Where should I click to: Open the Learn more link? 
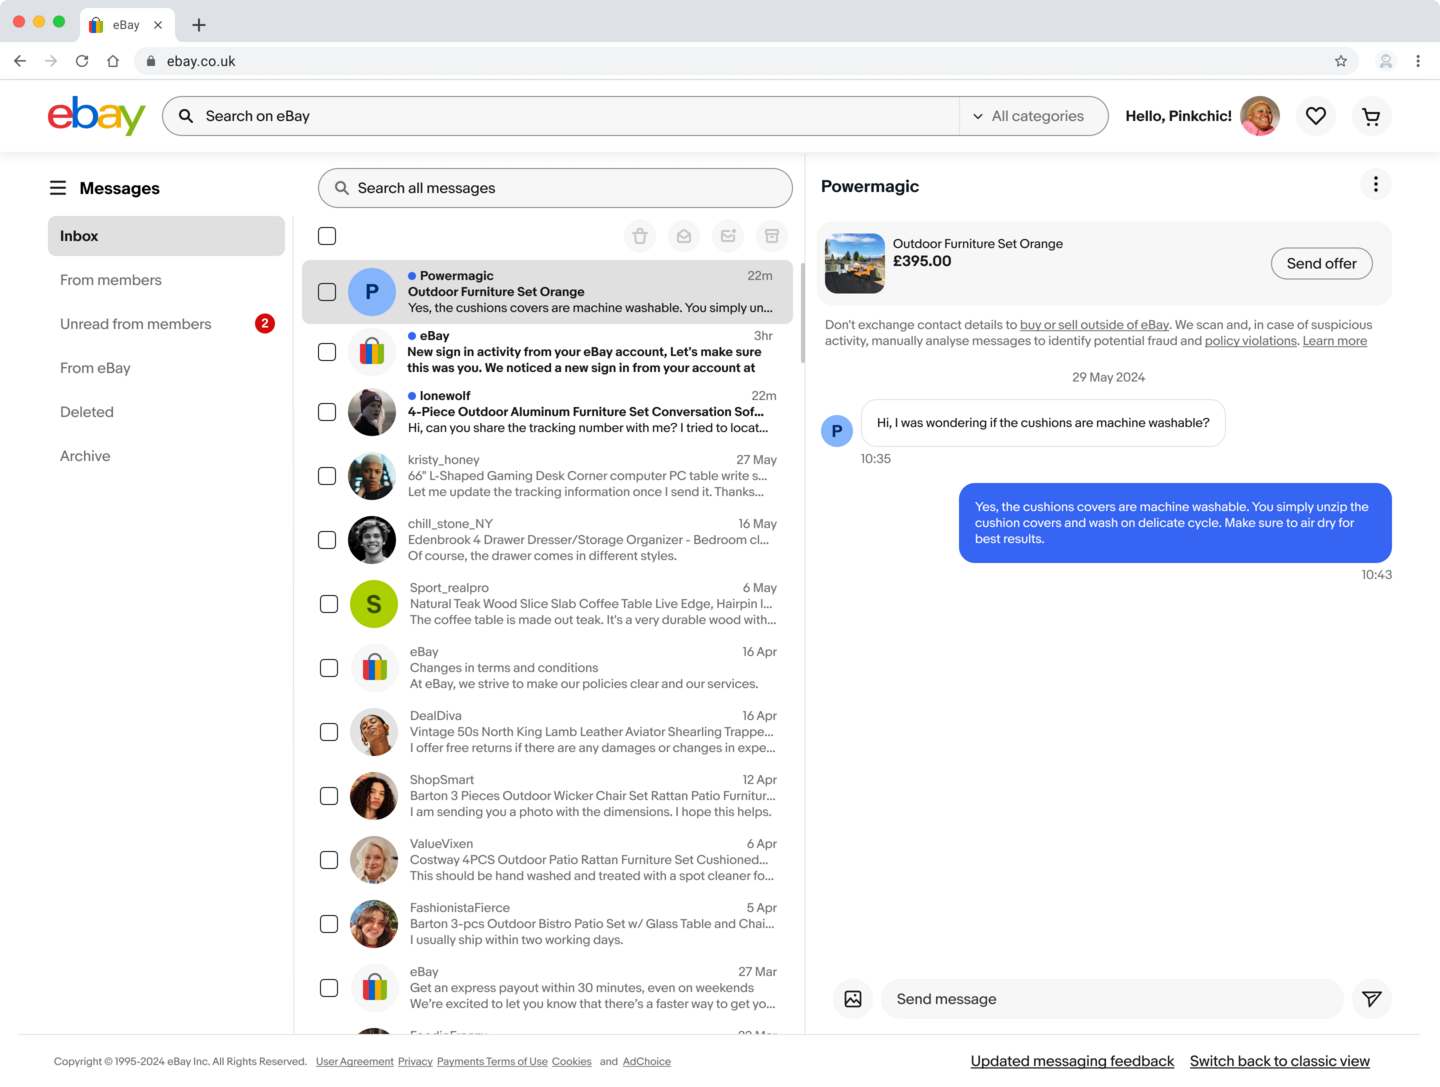coord(1335,341)
